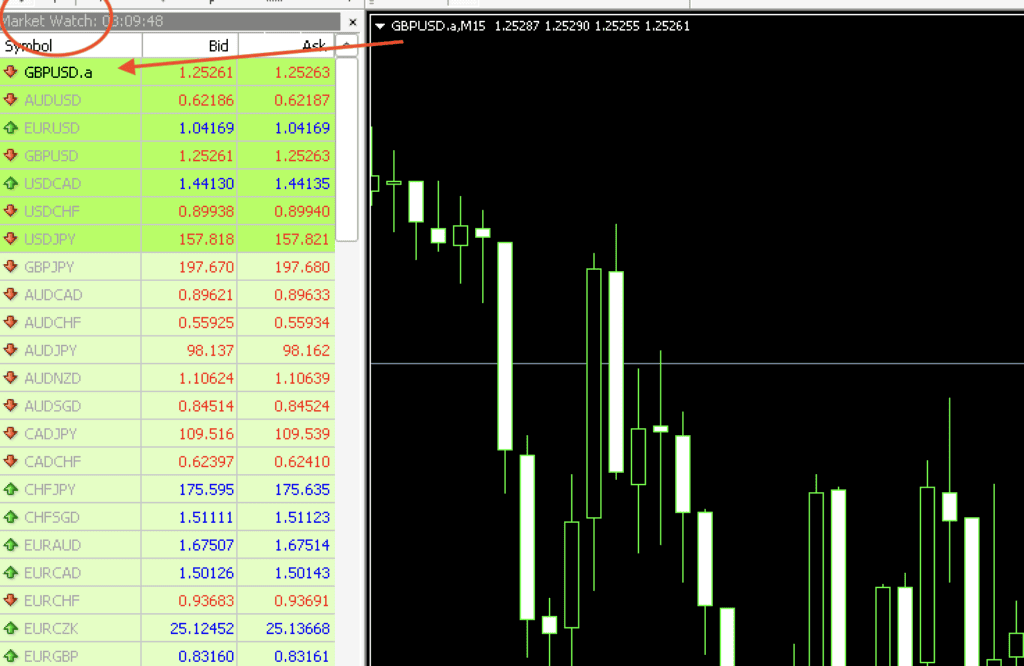
Task: Click the green up arrow next to USDCAD
Action: 11,184
